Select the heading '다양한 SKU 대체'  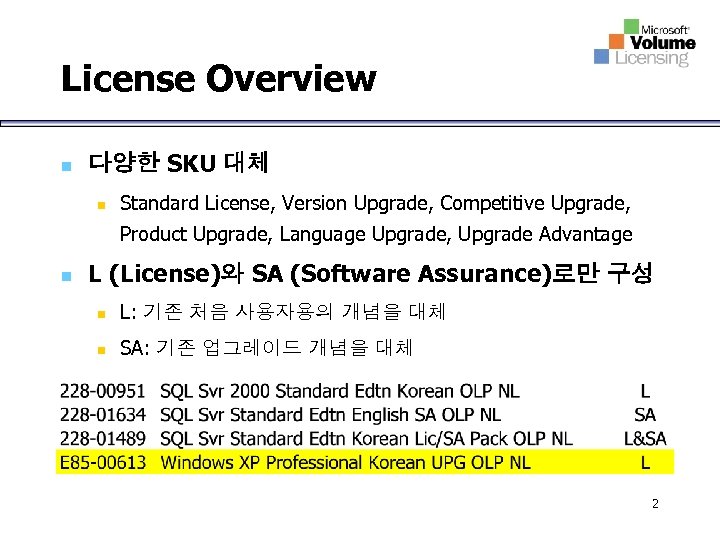(x=178, y=163)
